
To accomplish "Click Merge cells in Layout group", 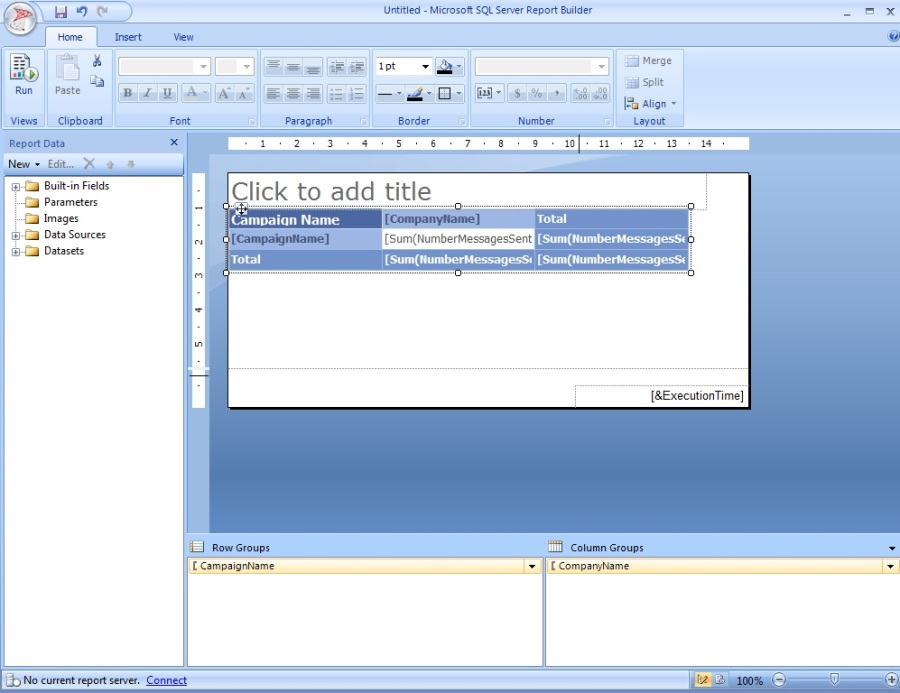I will tap(648, 61).
